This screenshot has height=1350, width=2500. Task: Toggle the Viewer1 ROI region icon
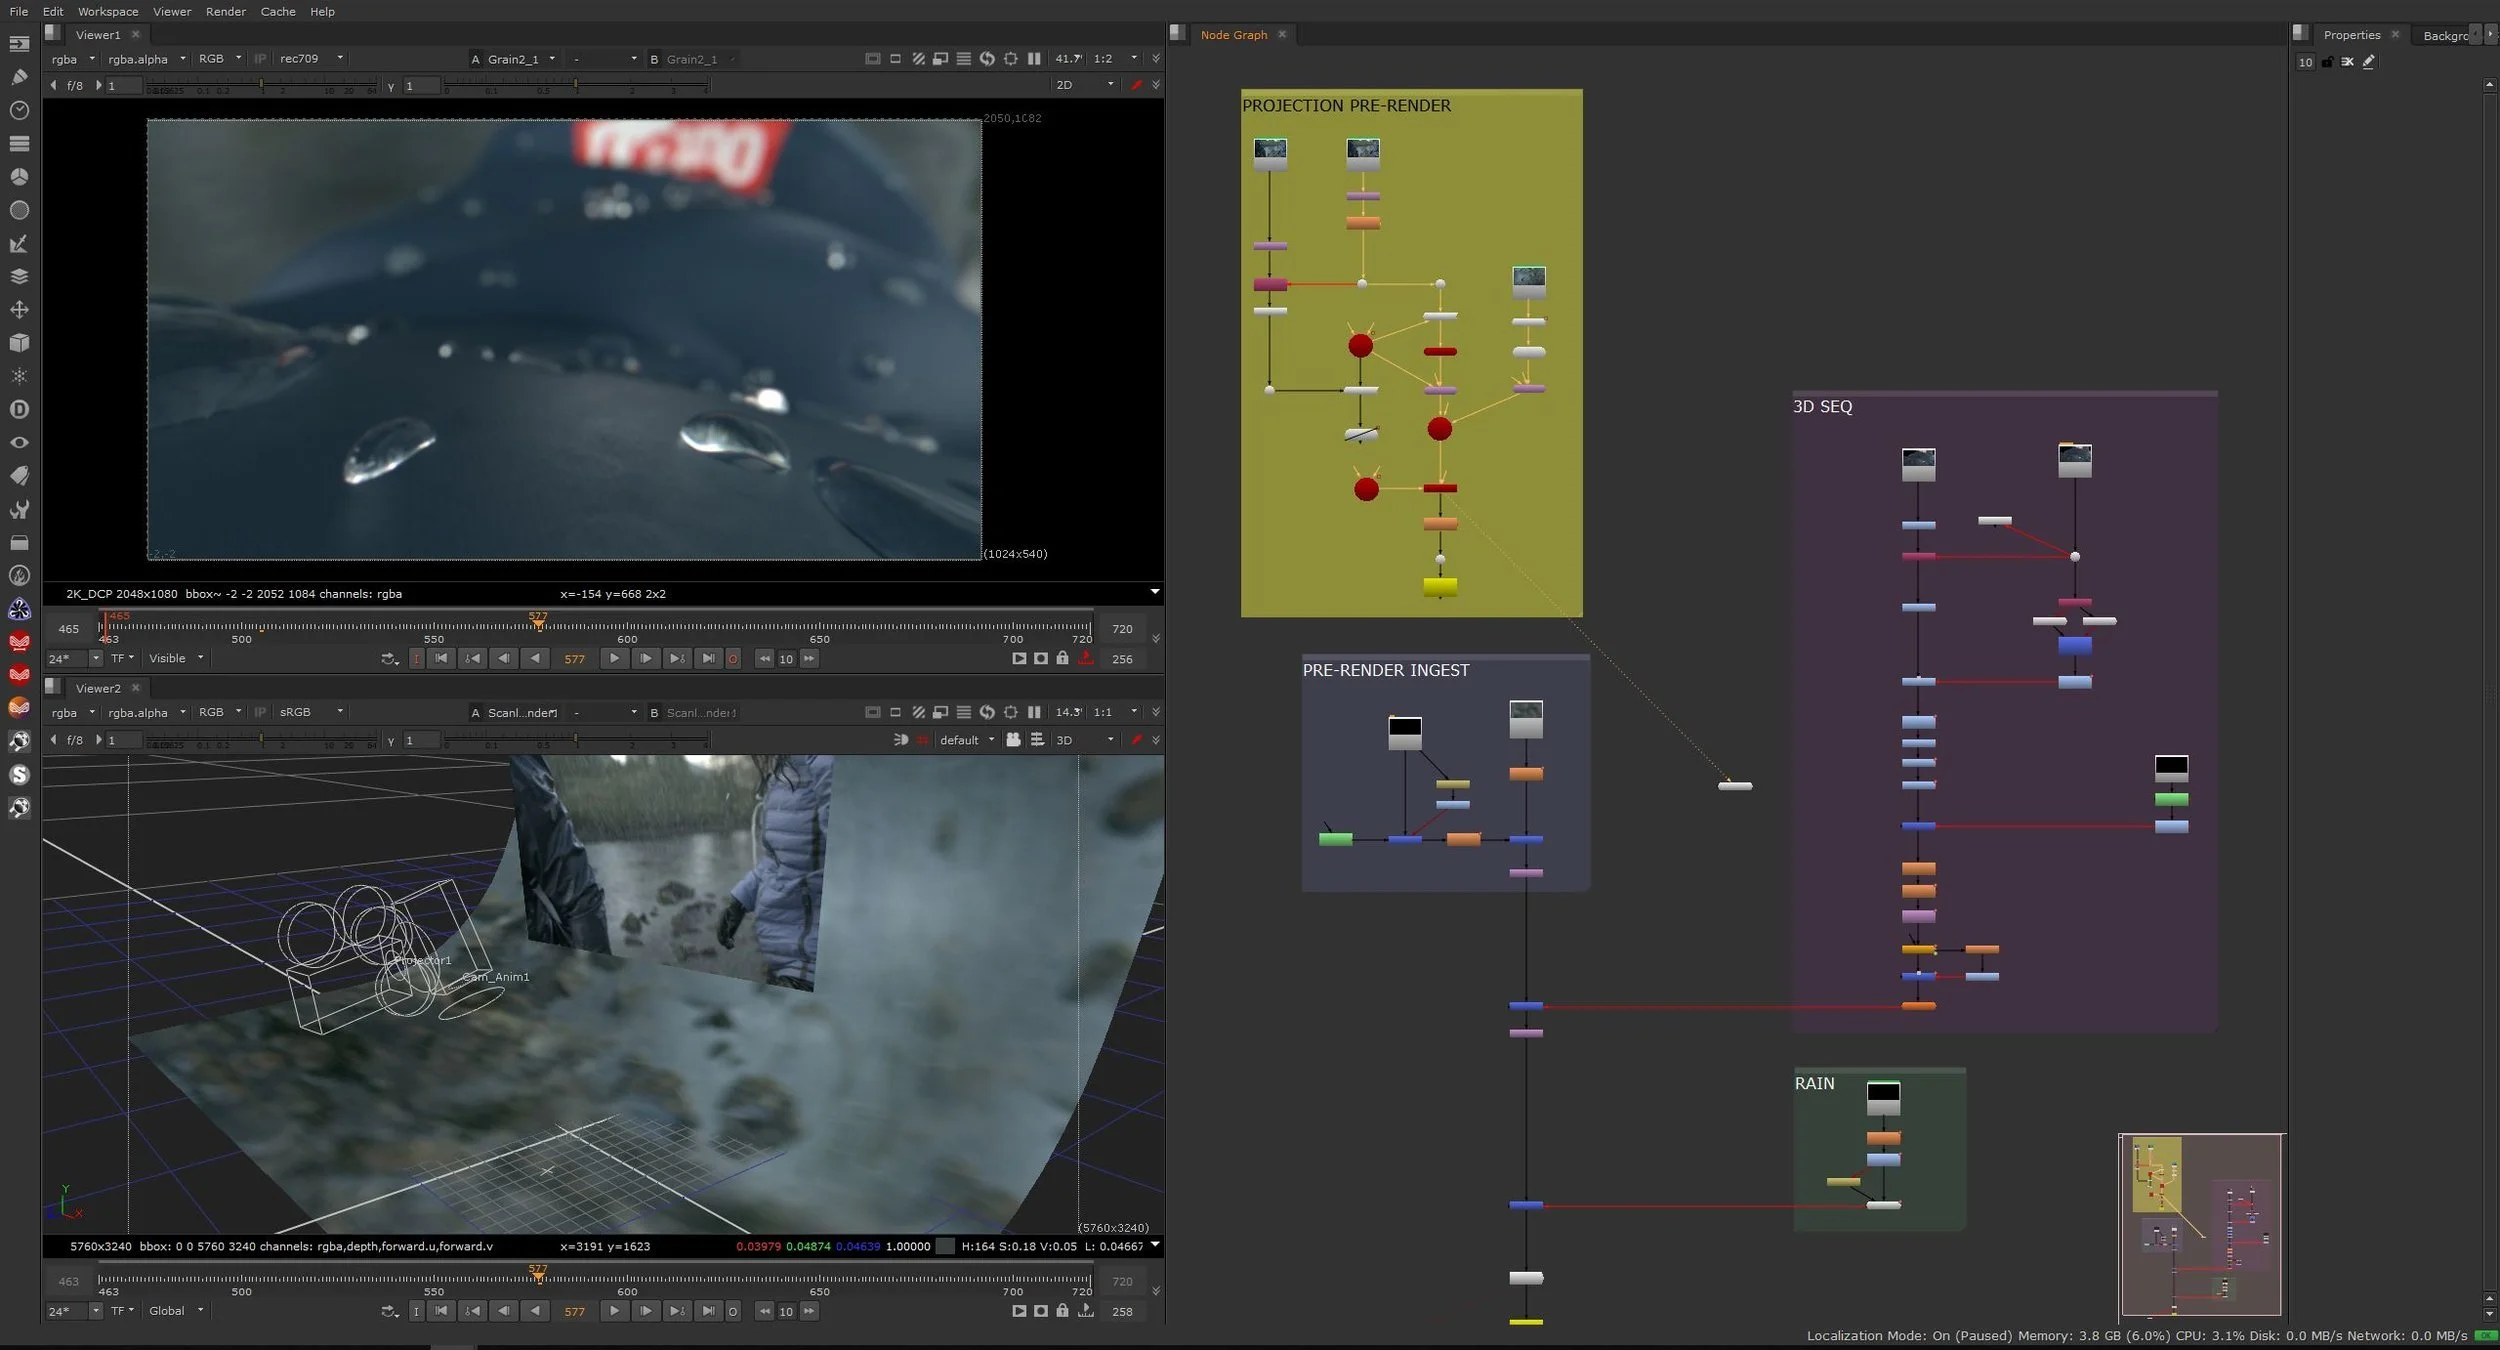coord(1011,59)
